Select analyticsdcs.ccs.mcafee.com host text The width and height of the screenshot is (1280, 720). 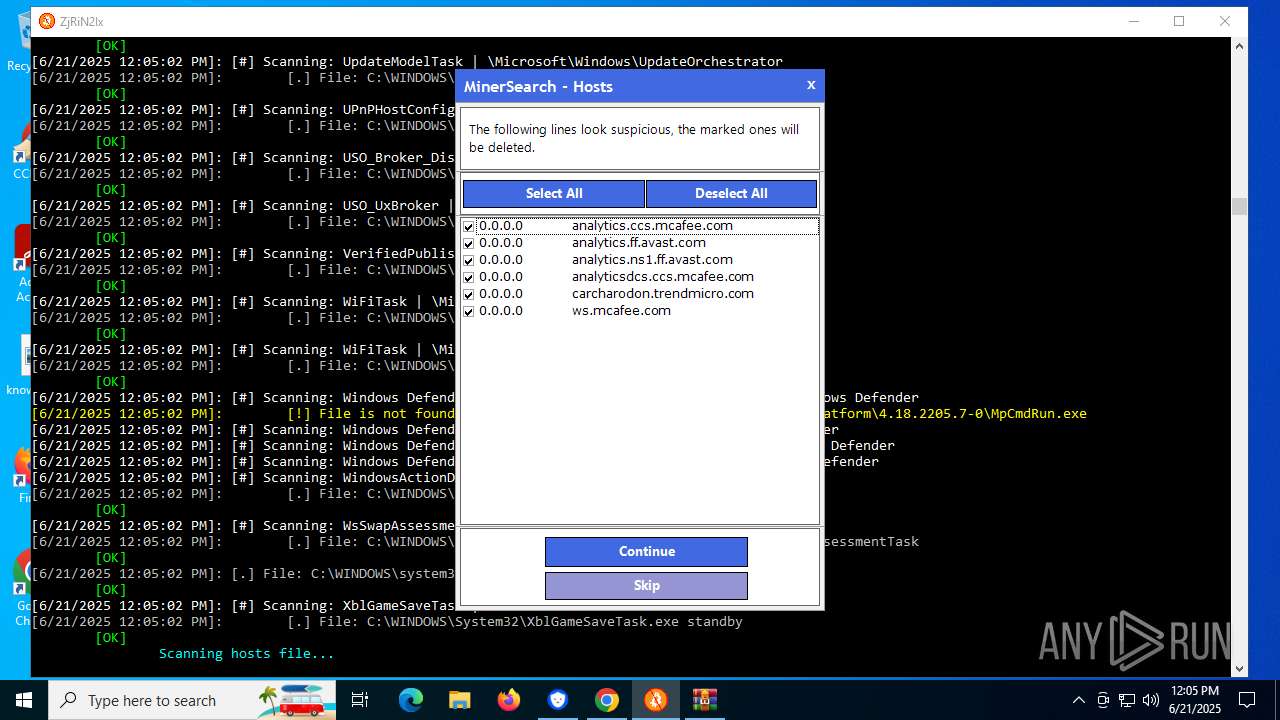pos(663,277)
